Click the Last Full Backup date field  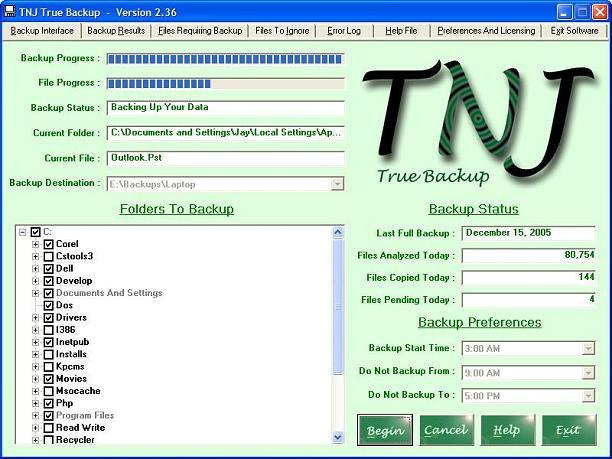click(x=528, y=233)
